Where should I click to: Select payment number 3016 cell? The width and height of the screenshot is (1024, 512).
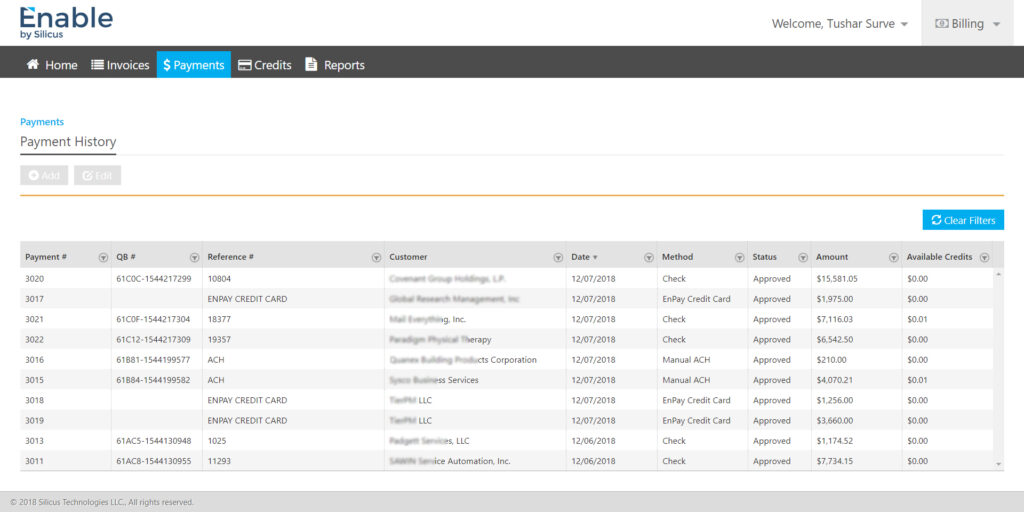click(65, 360)
